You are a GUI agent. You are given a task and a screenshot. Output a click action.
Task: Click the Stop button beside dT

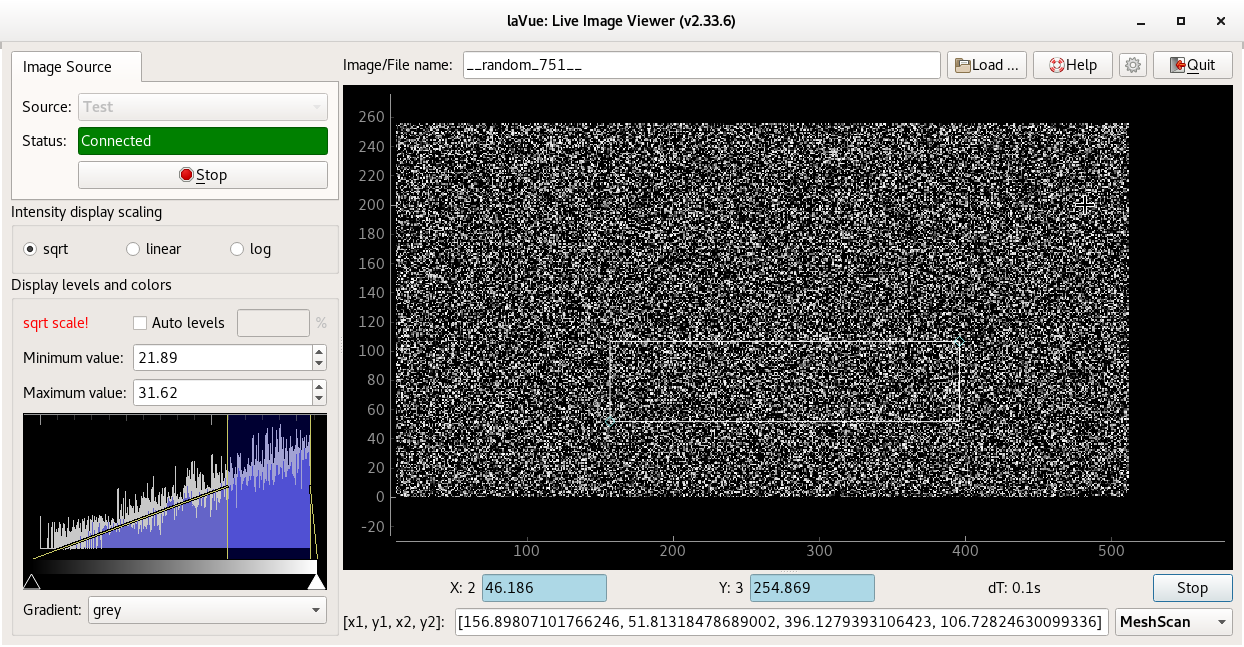pos(1192,588)
